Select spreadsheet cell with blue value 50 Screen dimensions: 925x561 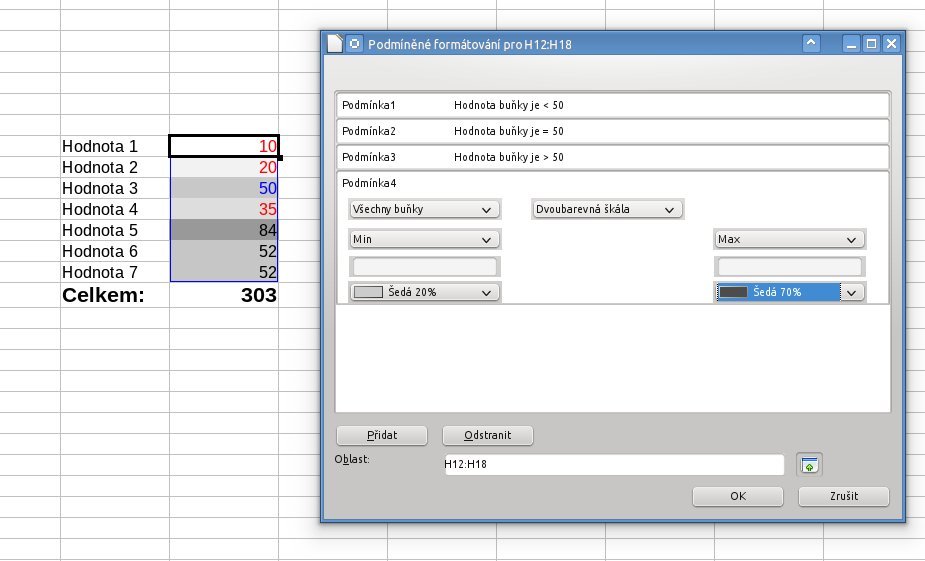[x=224, y=188]
